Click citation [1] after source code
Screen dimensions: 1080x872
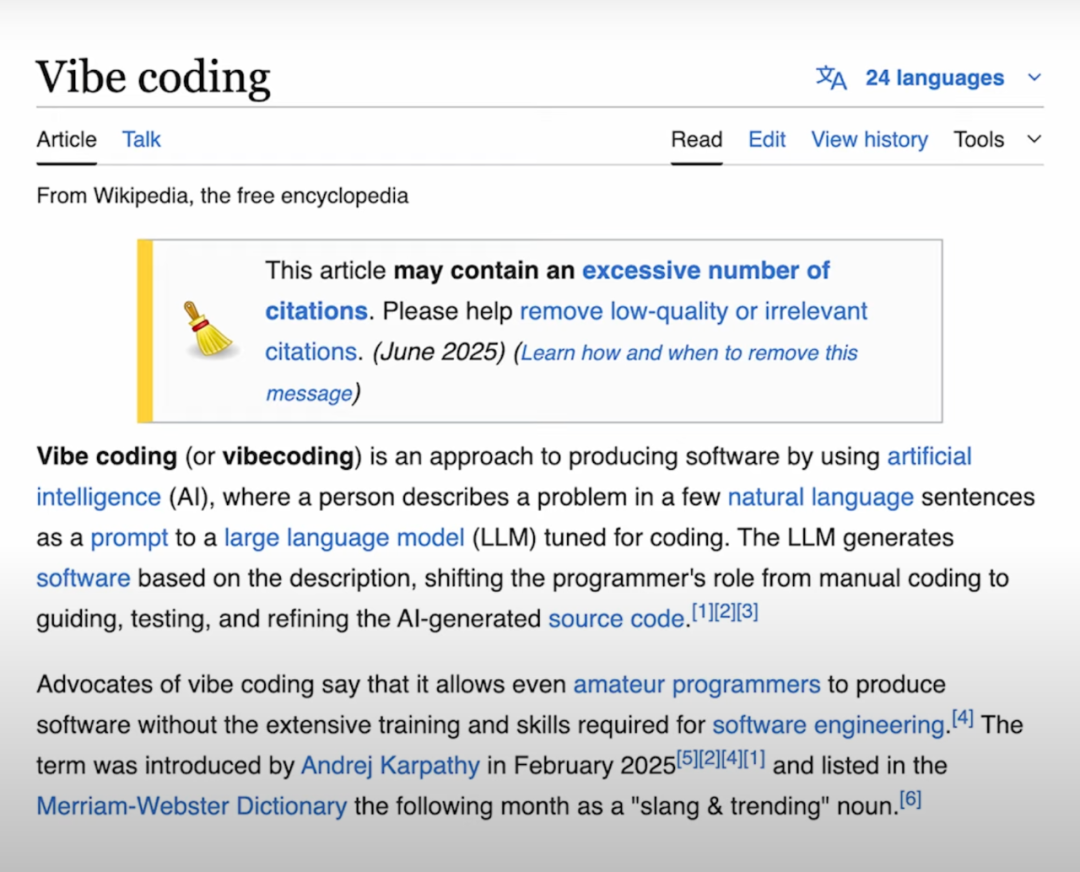point(702,611)
